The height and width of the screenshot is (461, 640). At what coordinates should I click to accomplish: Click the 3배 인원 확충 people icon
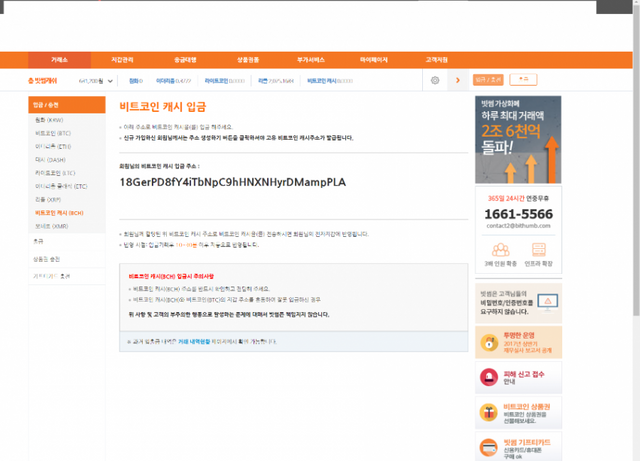(x=500, y=250)
